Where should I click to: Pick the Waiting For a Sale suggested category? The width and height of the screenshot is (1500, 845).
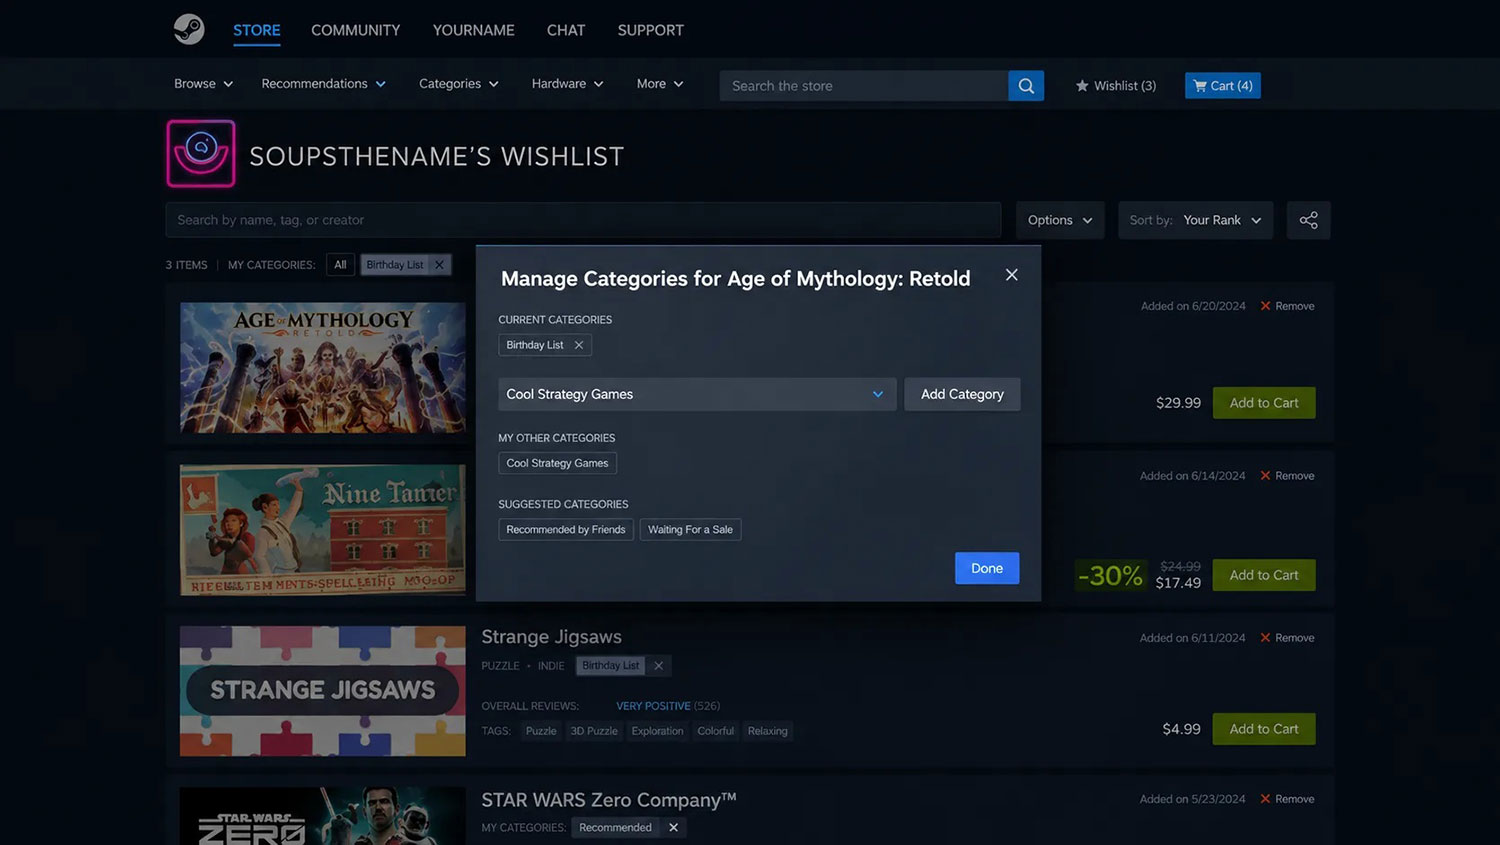pos(690,530)
